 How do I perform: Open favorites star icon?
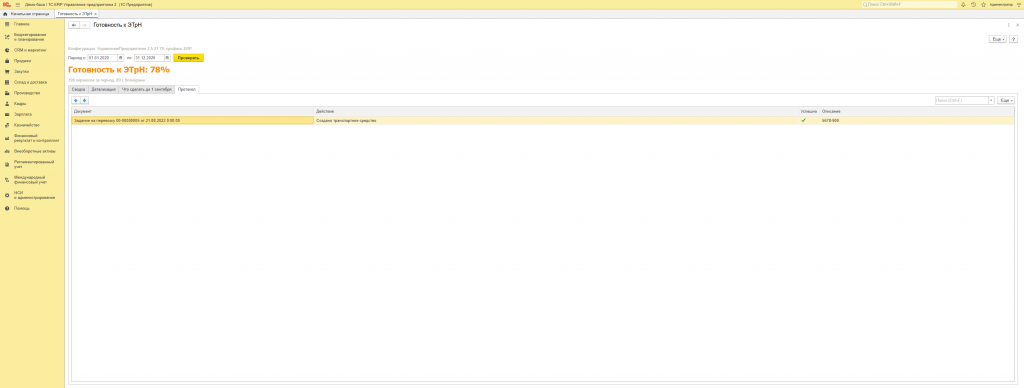point(984,4)
